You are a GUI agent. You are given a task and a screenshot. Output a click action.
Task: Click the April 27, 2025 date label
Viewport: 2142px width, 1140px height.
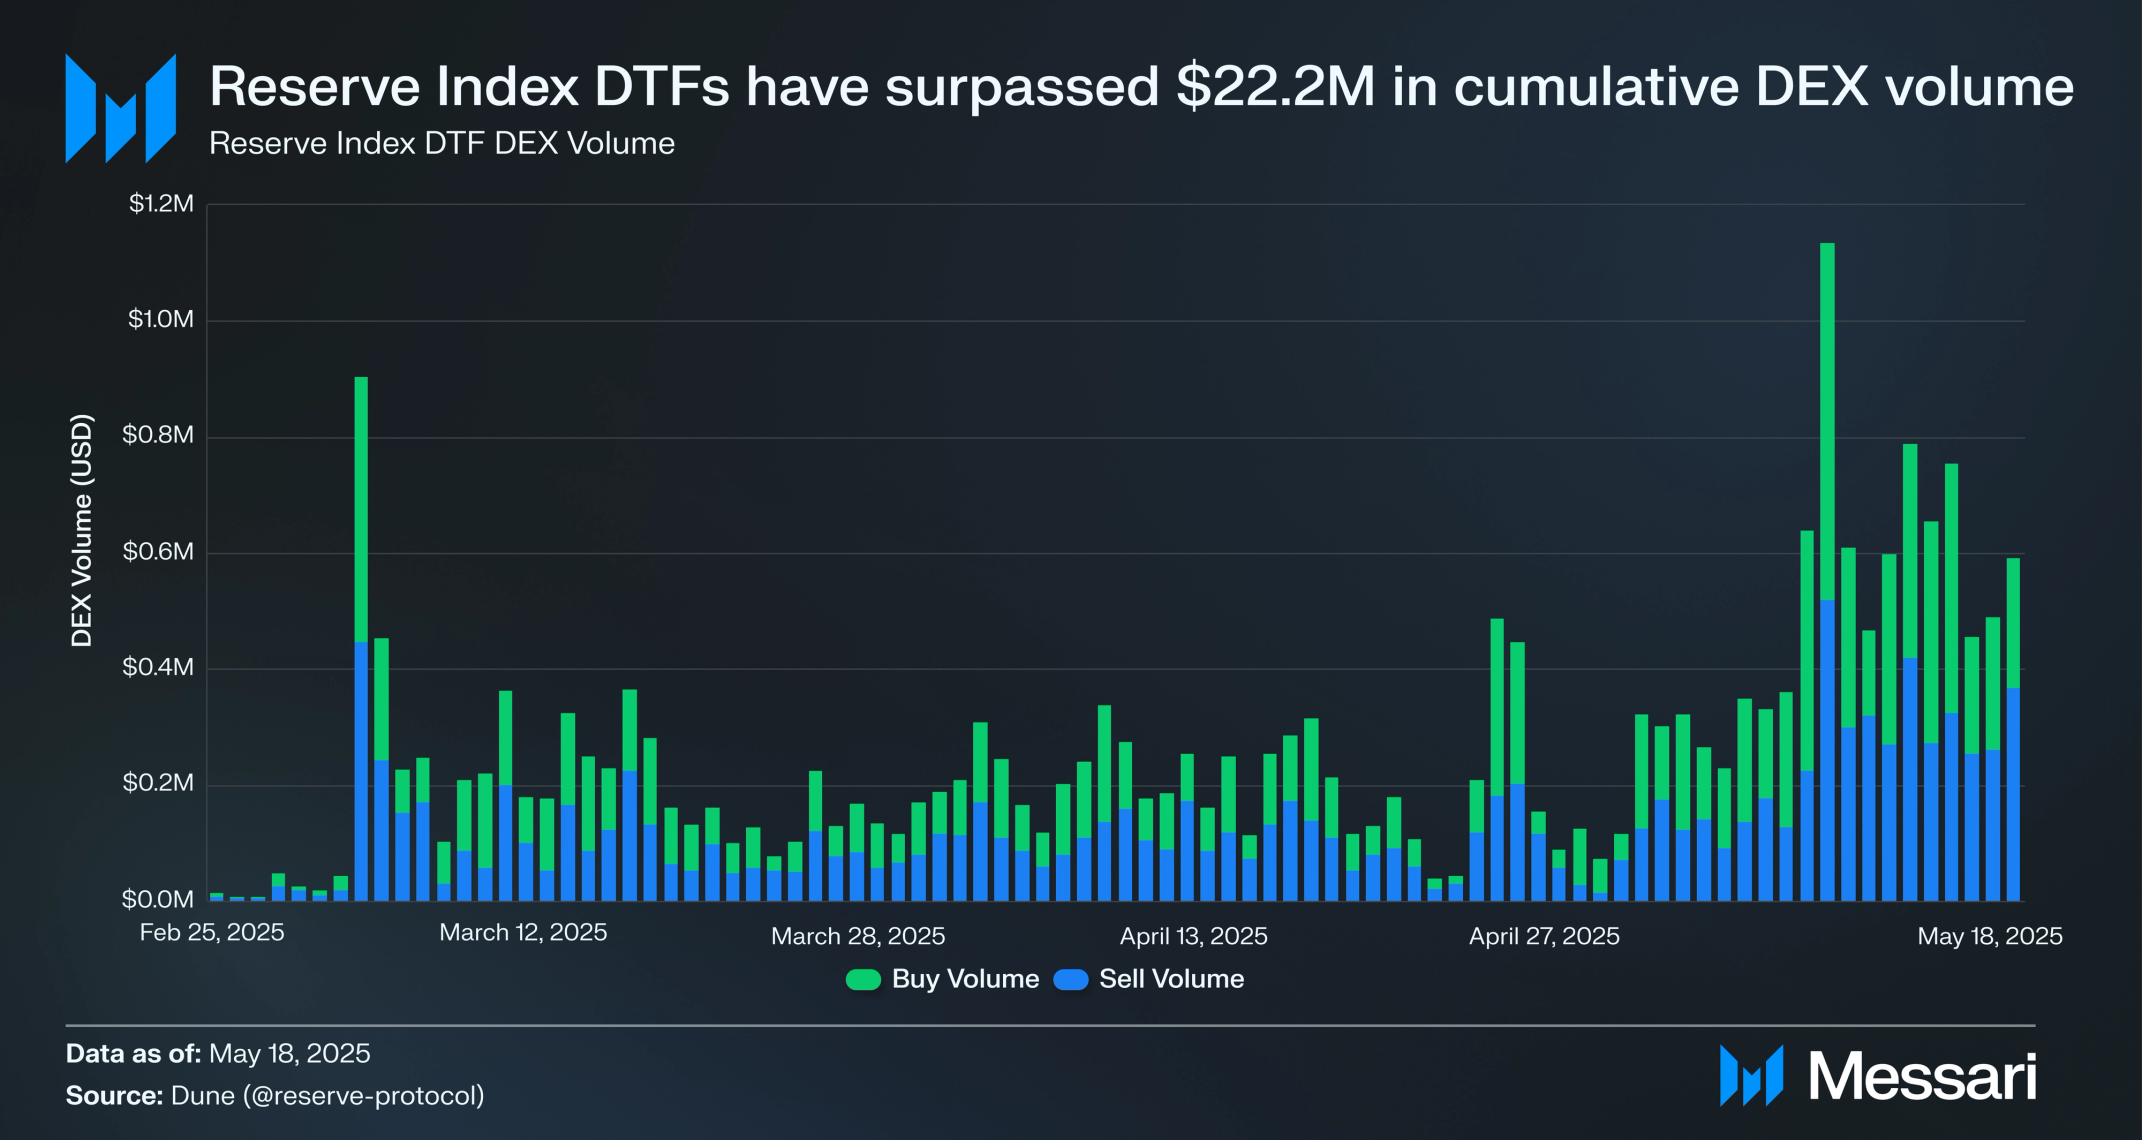[1544, 937]
